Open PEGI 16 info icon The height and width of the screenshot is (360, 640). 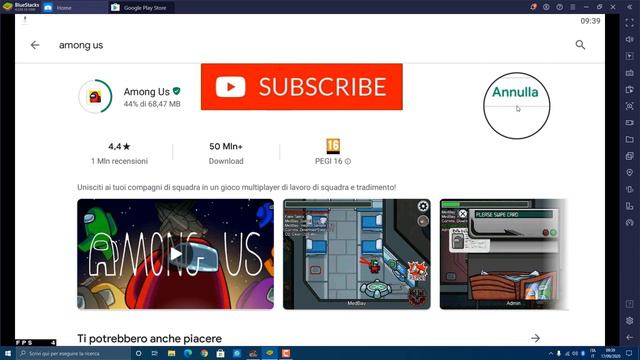point(348,162)
